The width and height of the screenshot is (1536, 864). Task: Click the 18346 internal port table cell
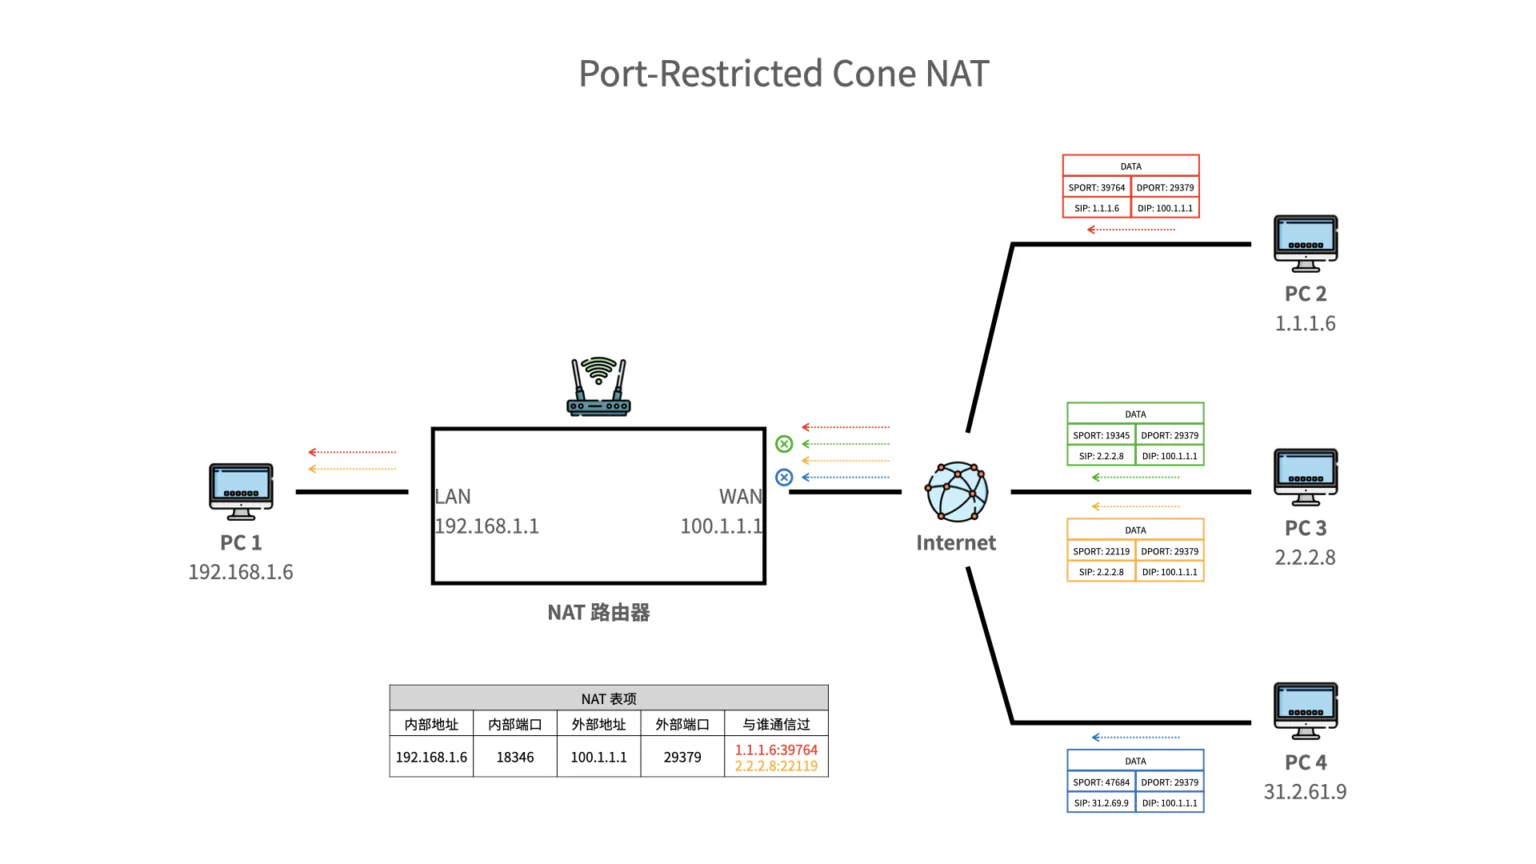pos(514,757)
